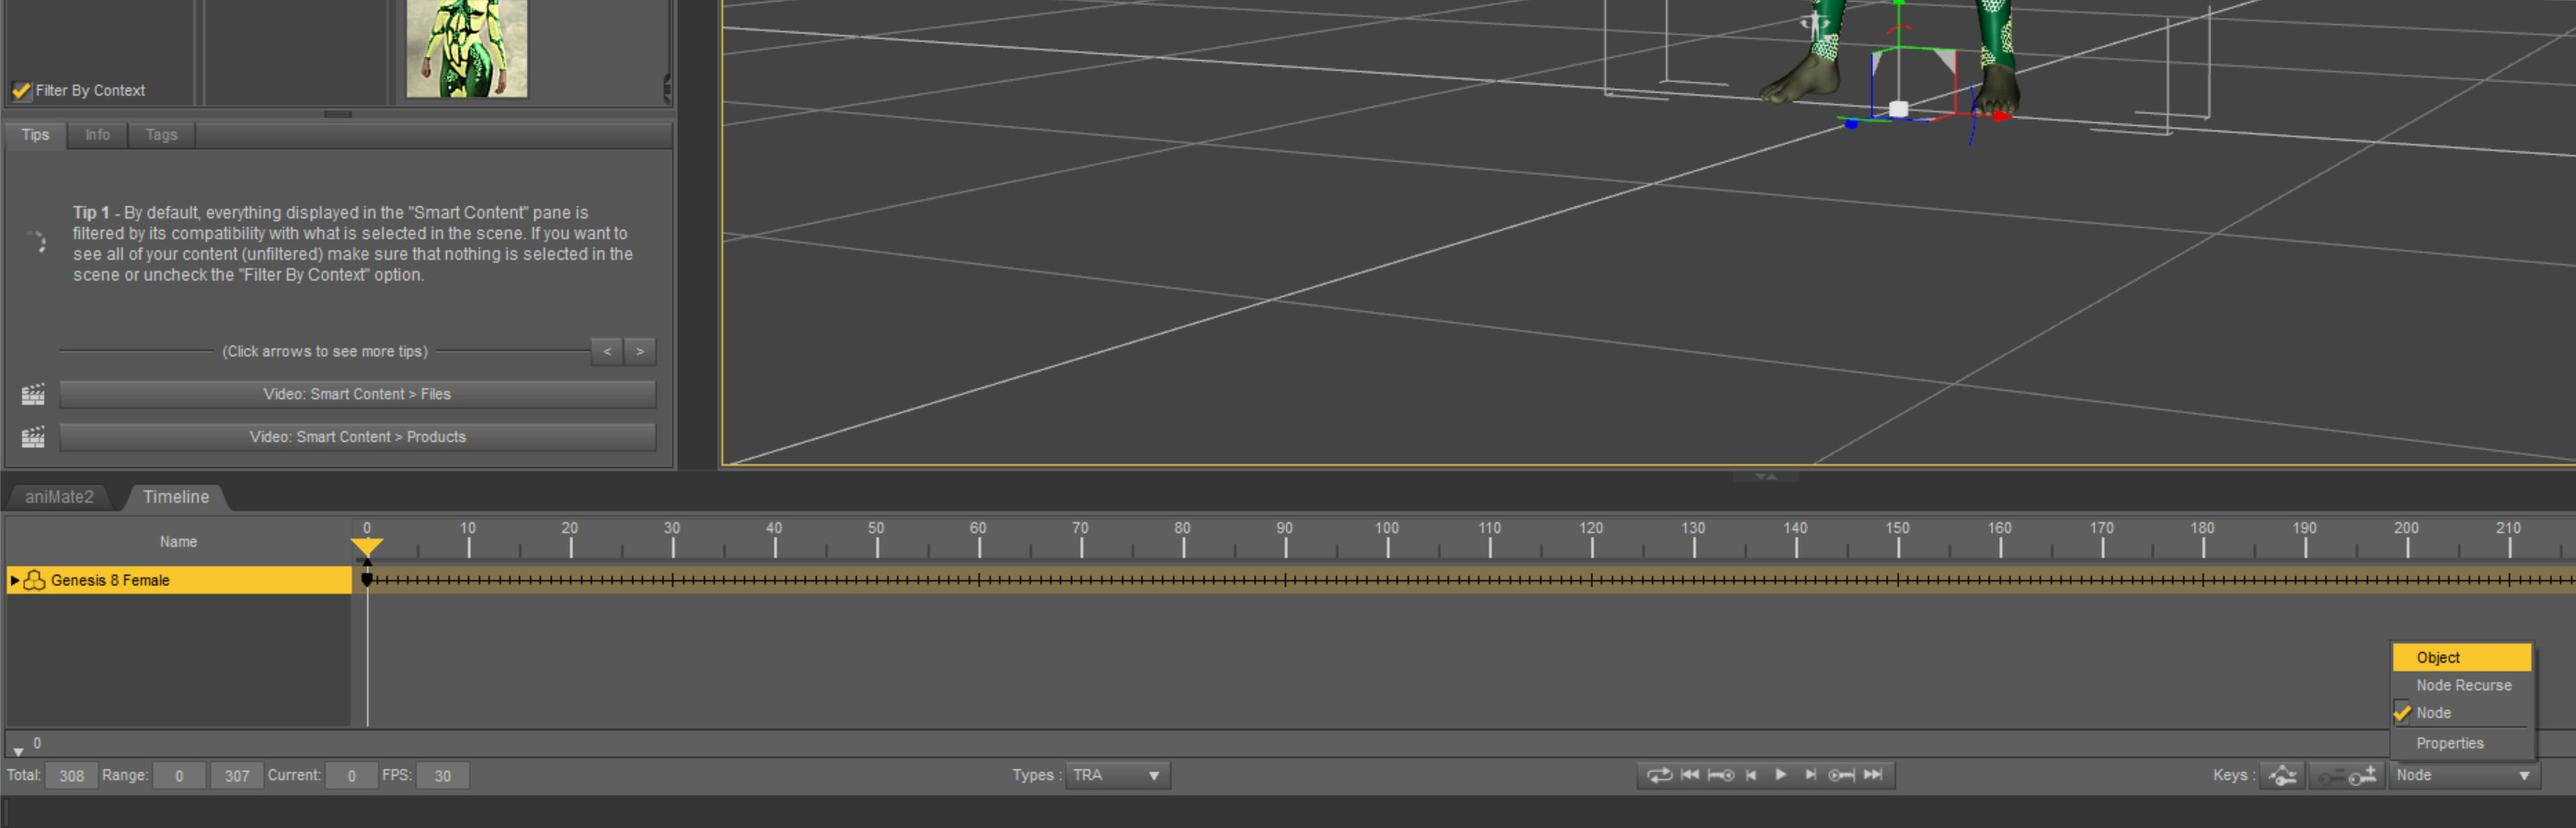
Task: Open Video: Smart Content > Products
Action: (357, 438)
